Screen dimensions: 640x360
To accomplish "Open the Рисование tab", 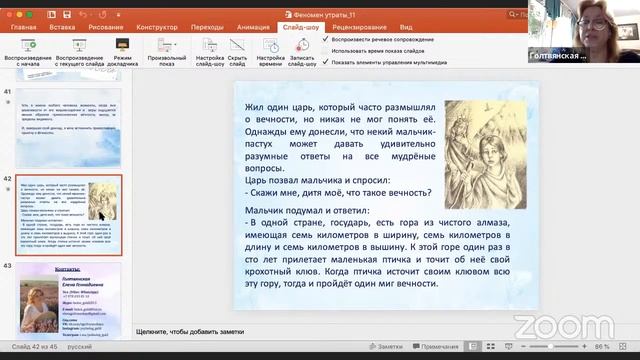I will [106, 27].
